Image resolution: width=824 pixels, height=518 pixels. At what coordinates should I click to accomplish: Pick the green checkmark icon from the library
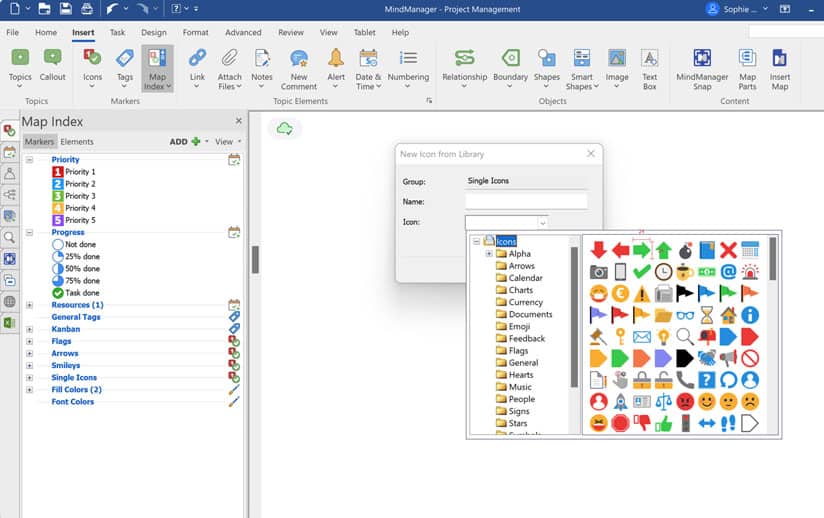[x=642, y=271]
